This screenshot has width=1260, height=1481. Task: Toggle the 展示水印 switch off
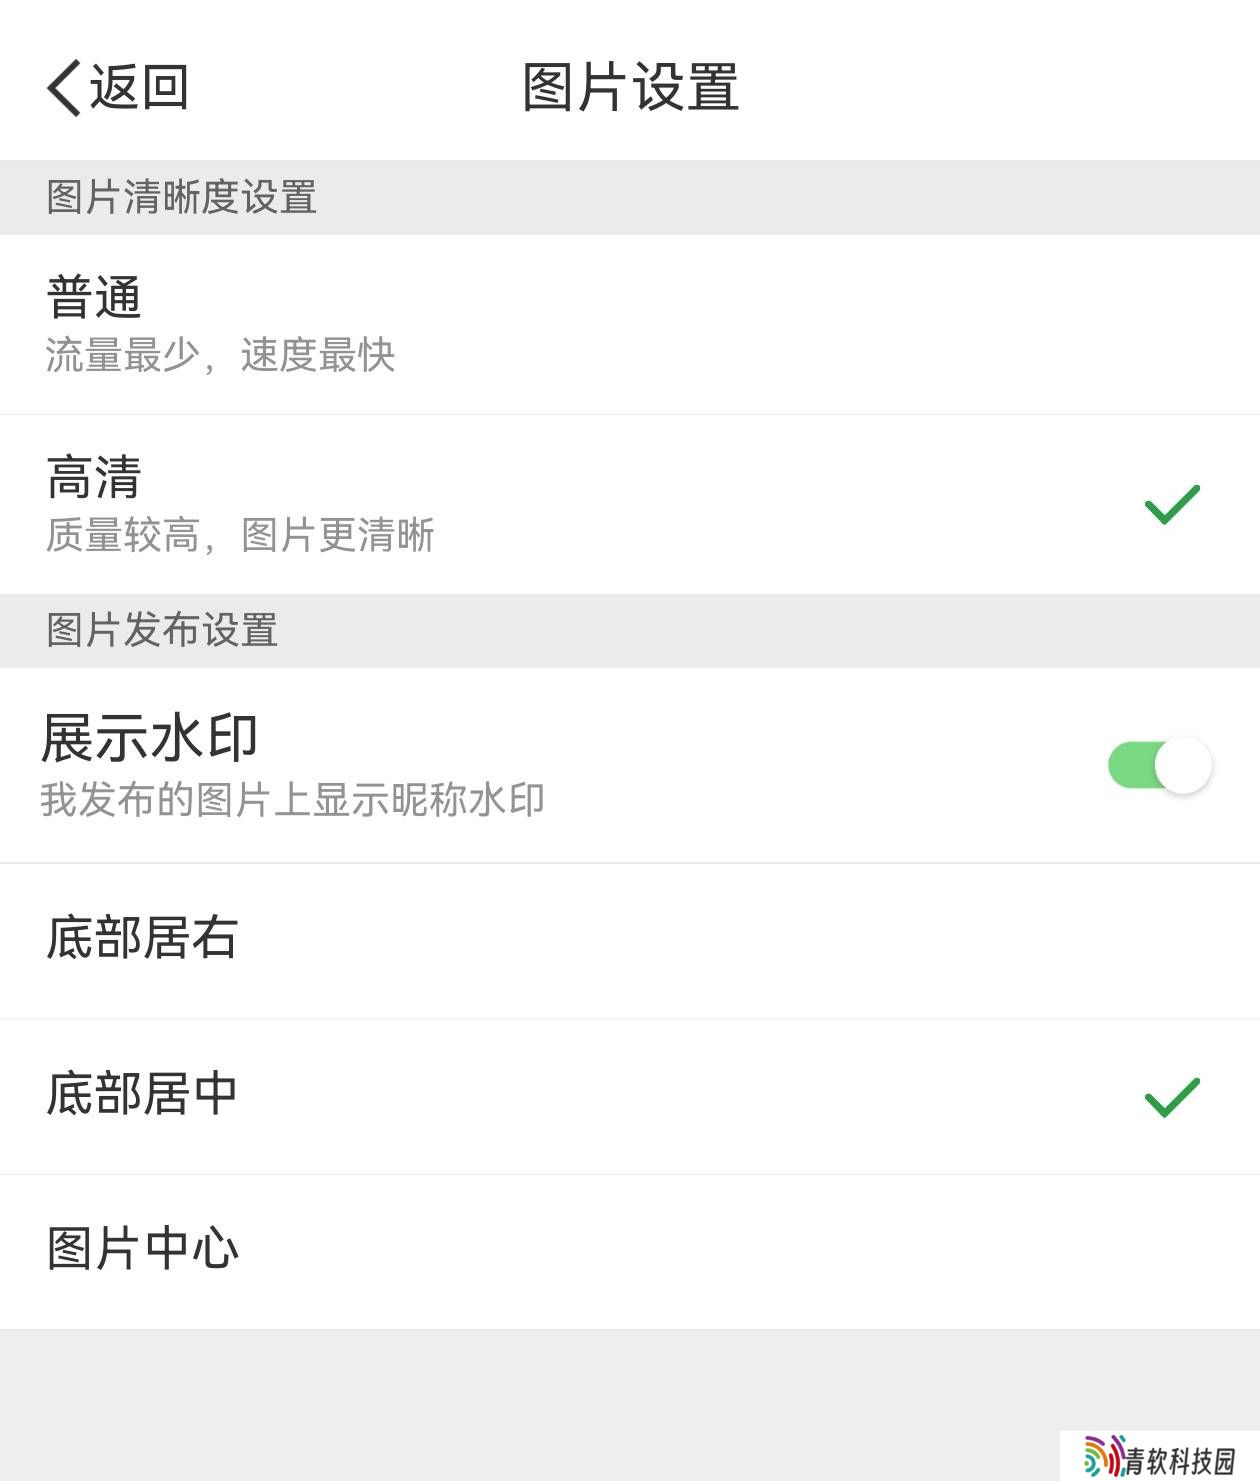click(1160, 765)
